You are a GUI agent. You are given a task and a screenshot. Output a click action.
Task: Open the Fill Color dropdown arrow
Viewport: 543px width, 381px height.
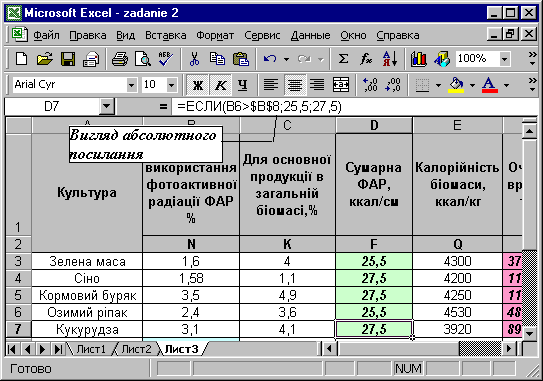[x=472, y=85]
